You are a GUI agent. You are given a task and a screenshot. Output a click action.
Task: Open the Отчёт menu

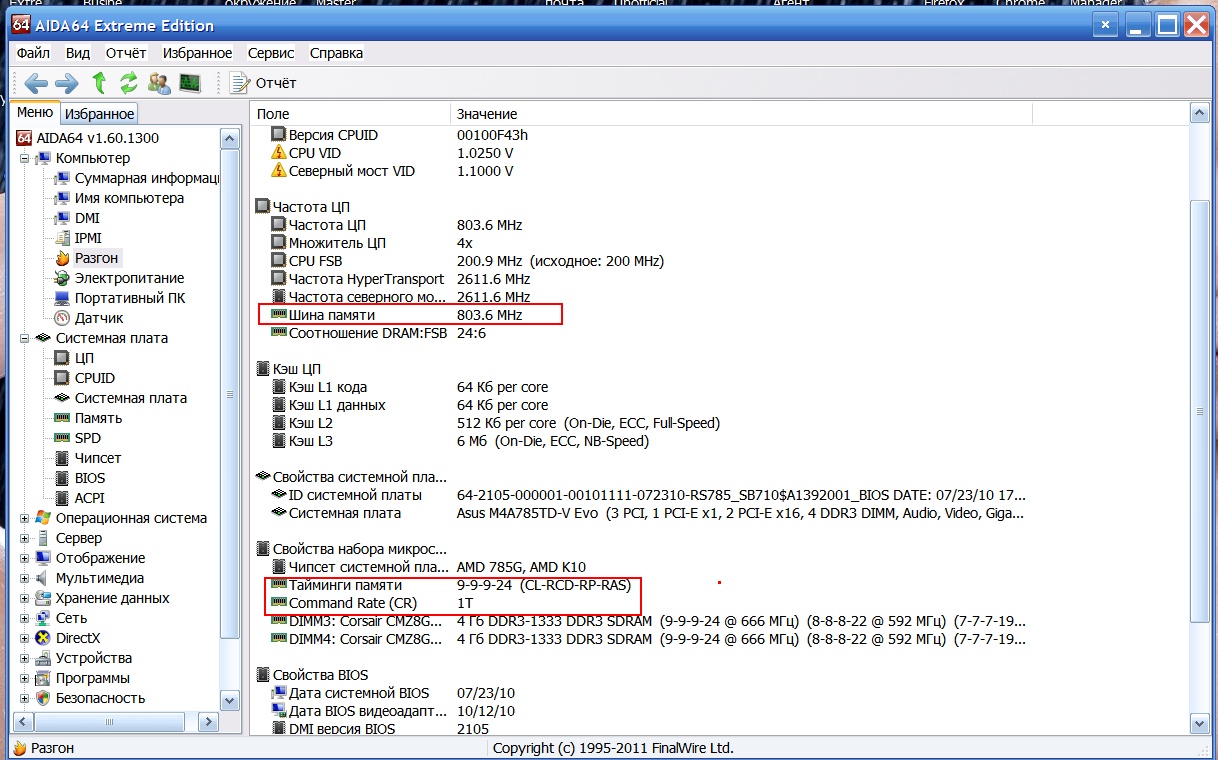tap(126, 53)
